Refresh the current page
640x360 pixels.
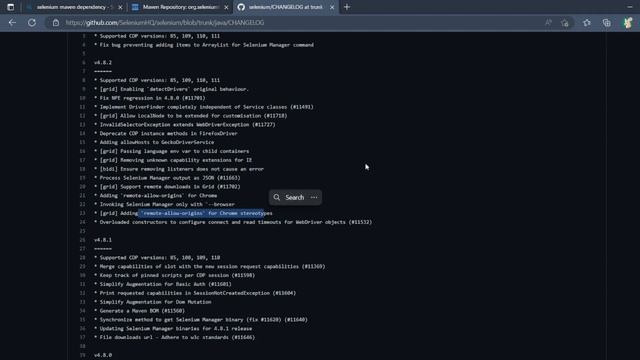31,22
